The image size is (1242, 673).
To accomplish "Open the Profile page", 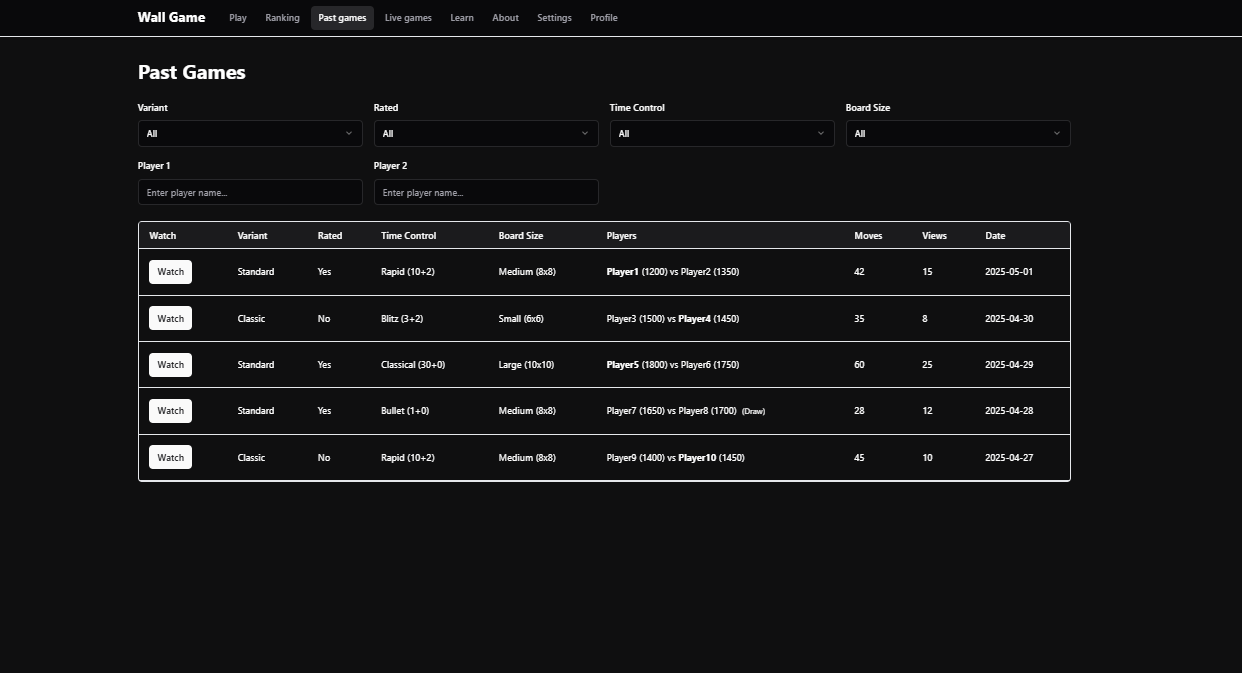I will [604, 18].
